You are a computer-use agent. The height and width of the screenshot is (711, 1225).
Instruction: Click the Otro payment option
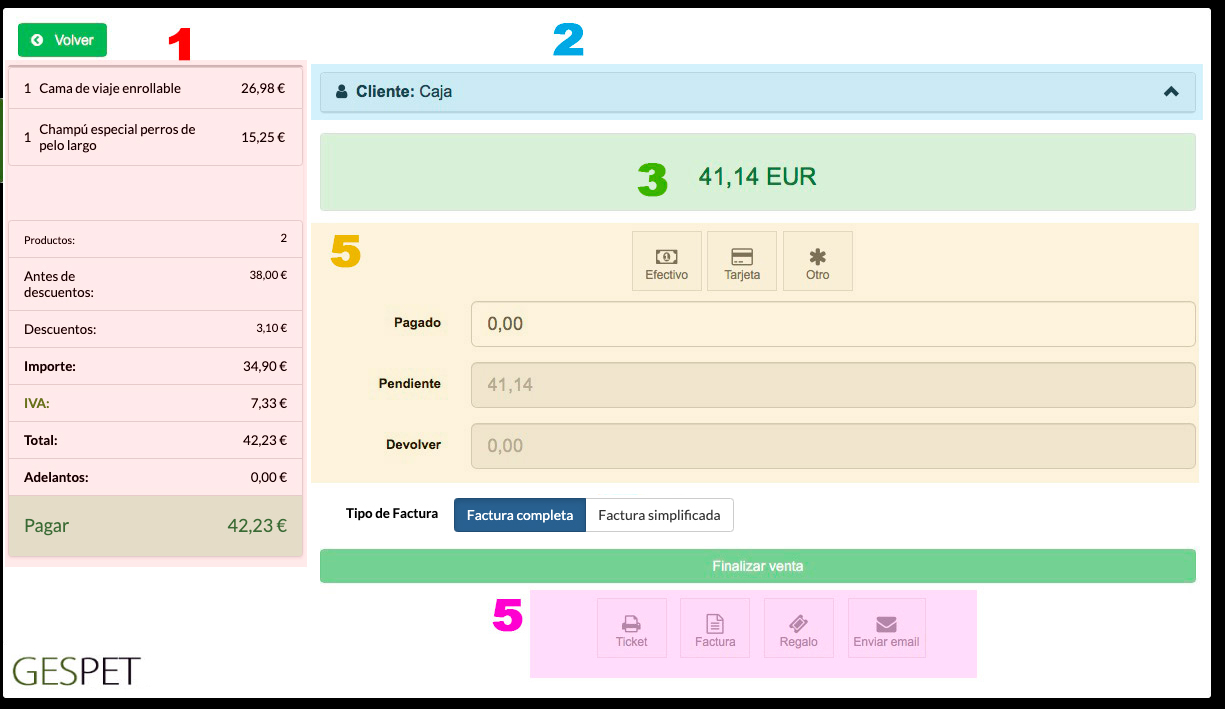coord(817,260)
